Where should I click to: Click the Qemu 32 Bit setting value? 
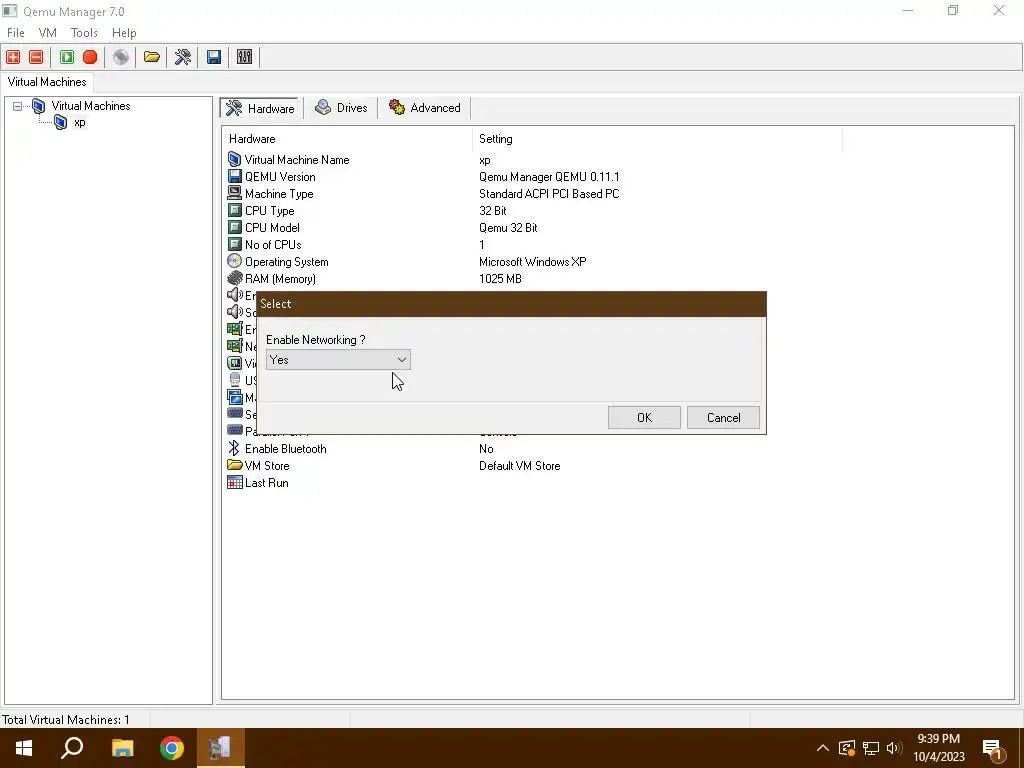pos(508,227)
